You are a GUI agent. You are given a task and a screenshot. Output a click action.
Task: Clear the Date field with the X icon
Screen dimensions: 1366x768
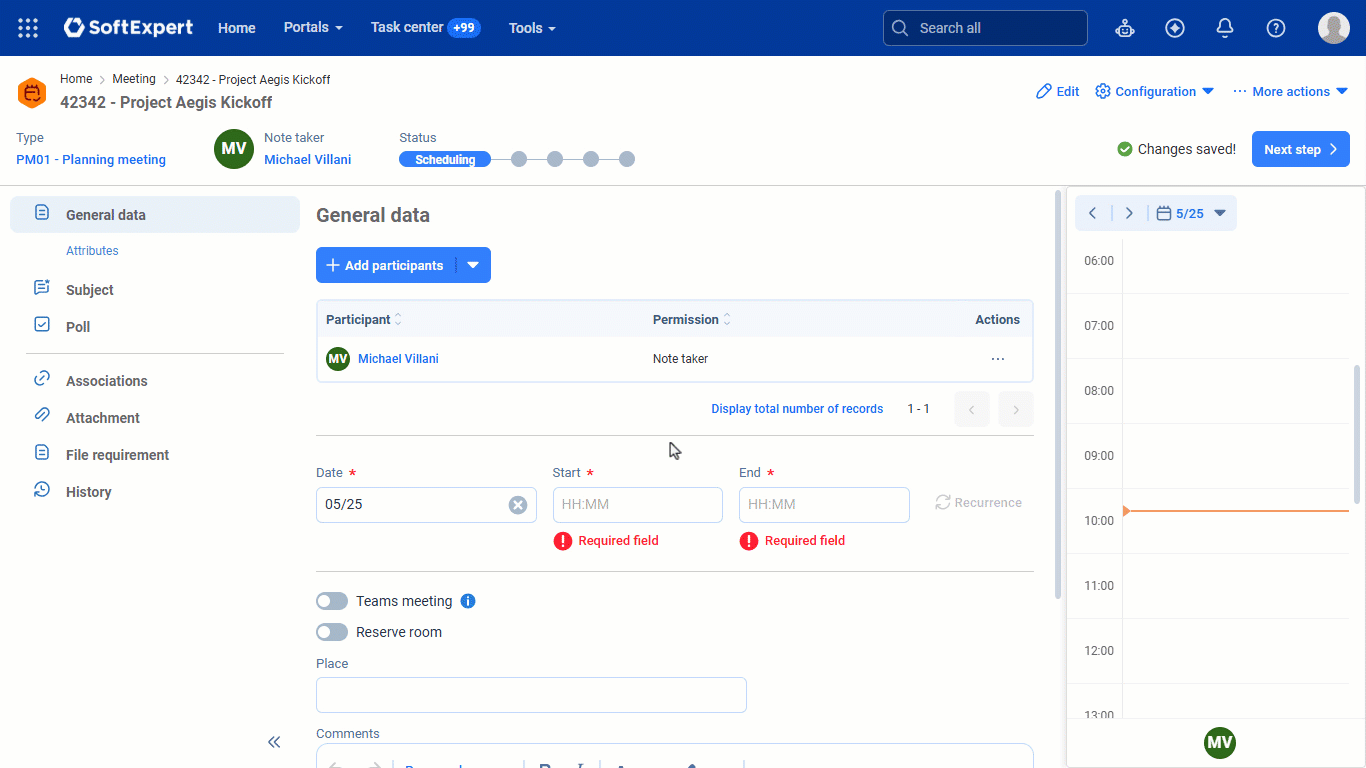(x=518, y=505)
